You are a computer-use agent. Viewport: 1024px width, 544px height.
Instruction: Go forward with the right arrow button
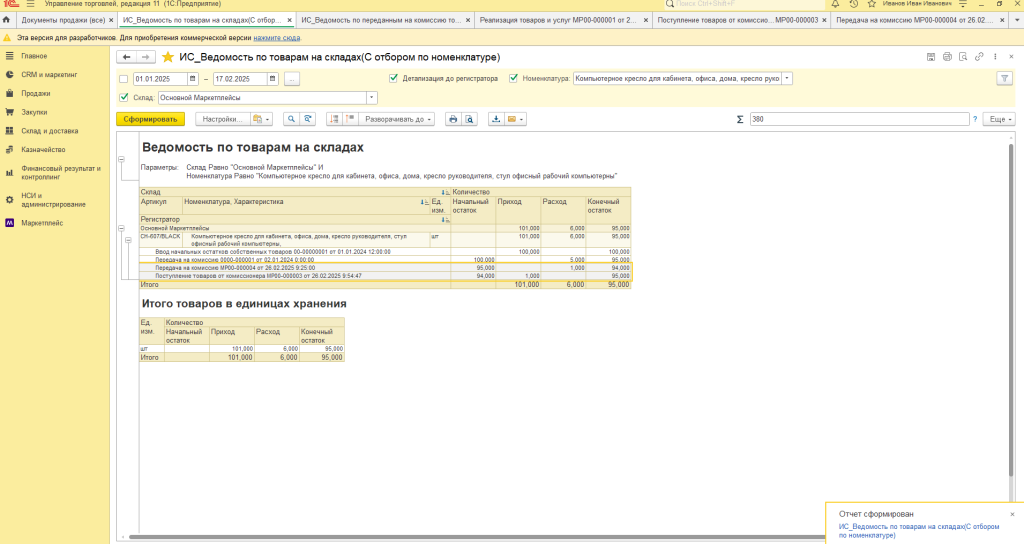(x=146, y=57)
